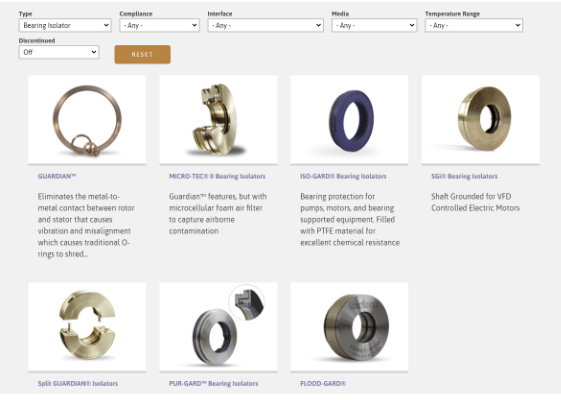Follow the PUR-GARD Bearing Isolators link
561x400 pixels.
[x=213, y=383]
